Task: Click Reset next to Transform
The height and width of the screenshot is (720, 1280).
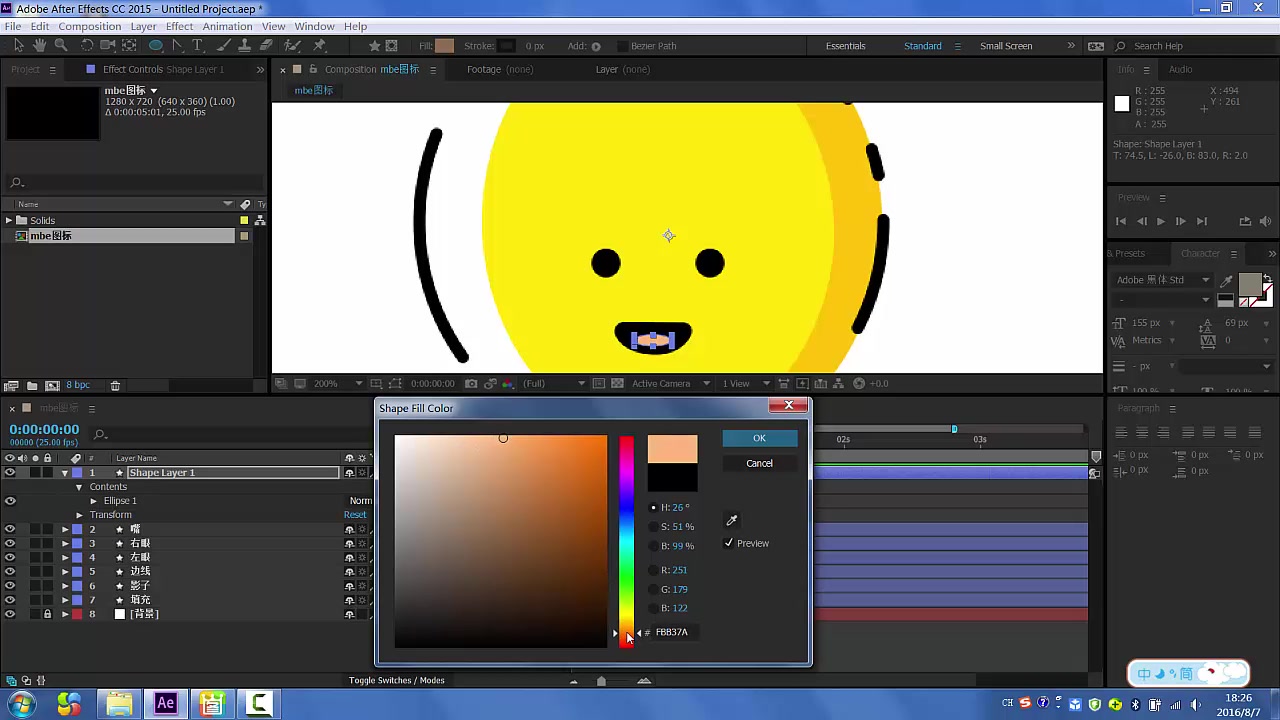Action: [355, 515]
